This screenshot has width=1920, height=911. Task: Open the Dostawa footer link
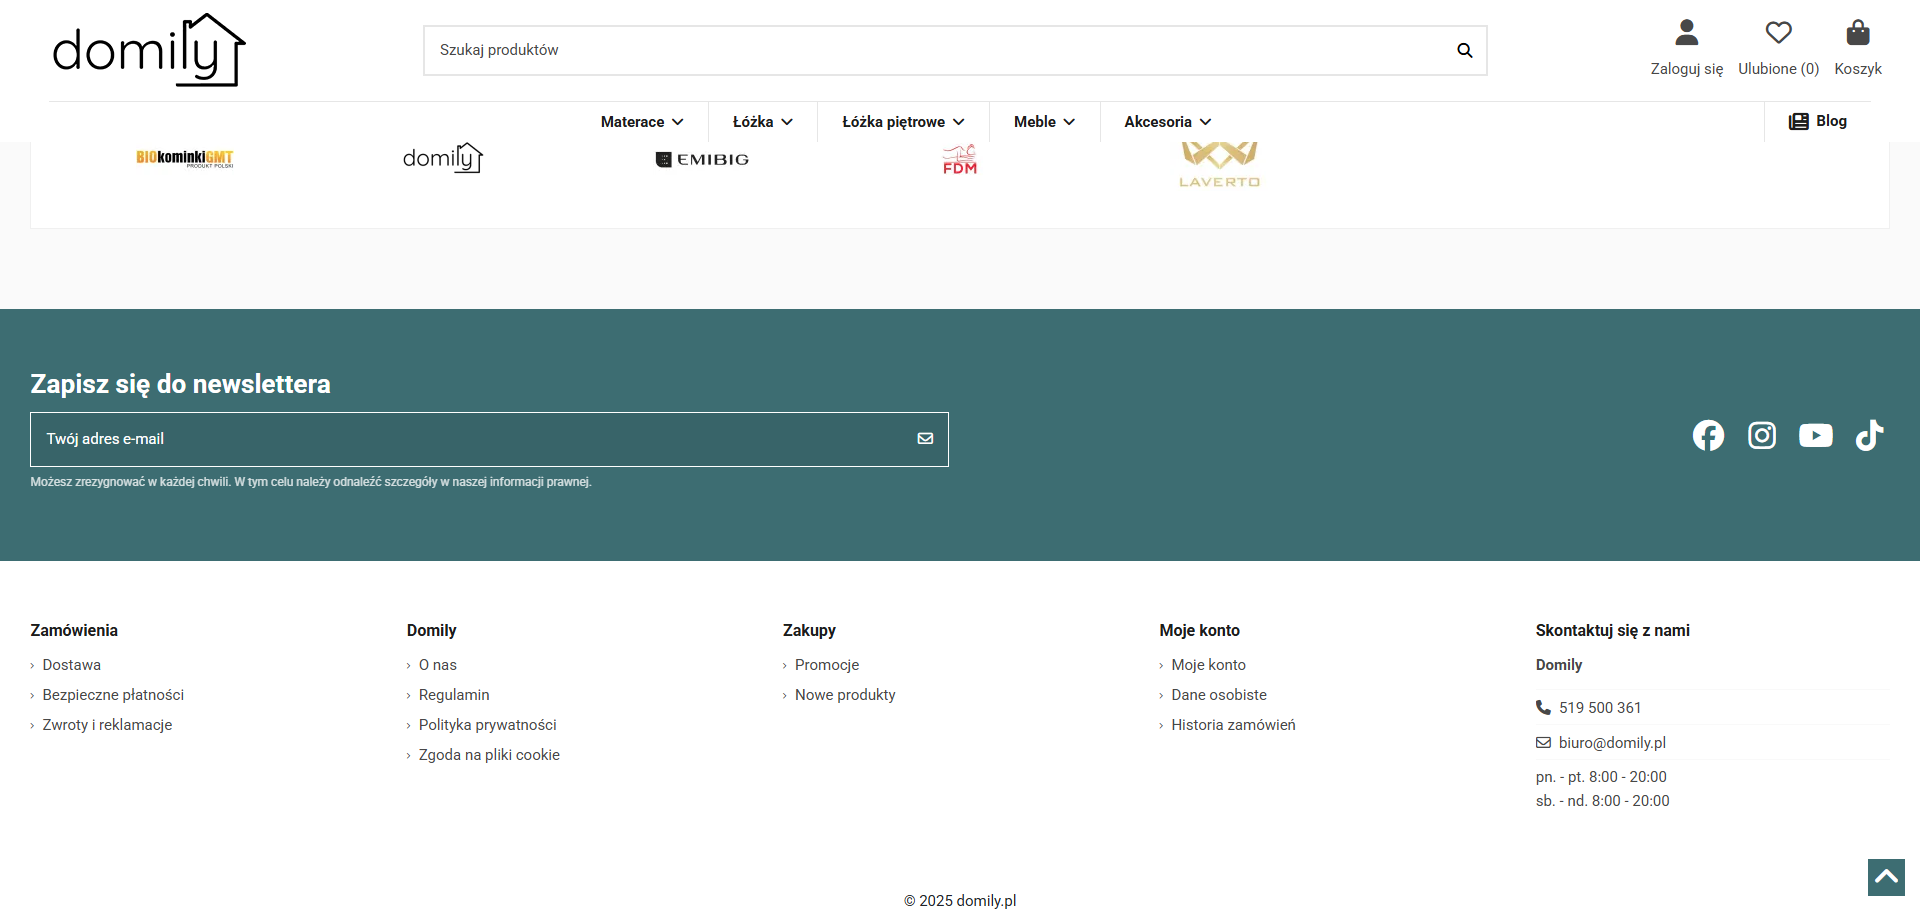pos(72,665)
